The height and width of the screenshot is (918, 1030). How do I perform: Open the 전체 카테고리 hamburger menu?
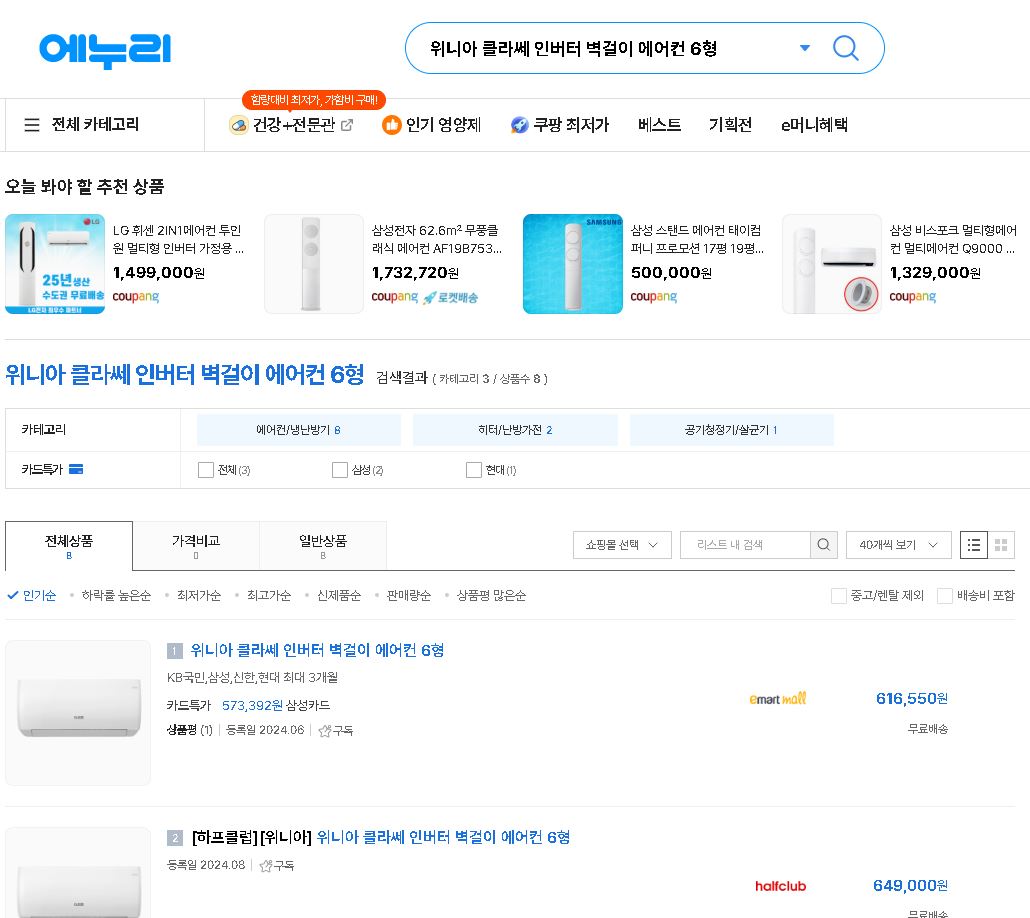click(32, 125)
